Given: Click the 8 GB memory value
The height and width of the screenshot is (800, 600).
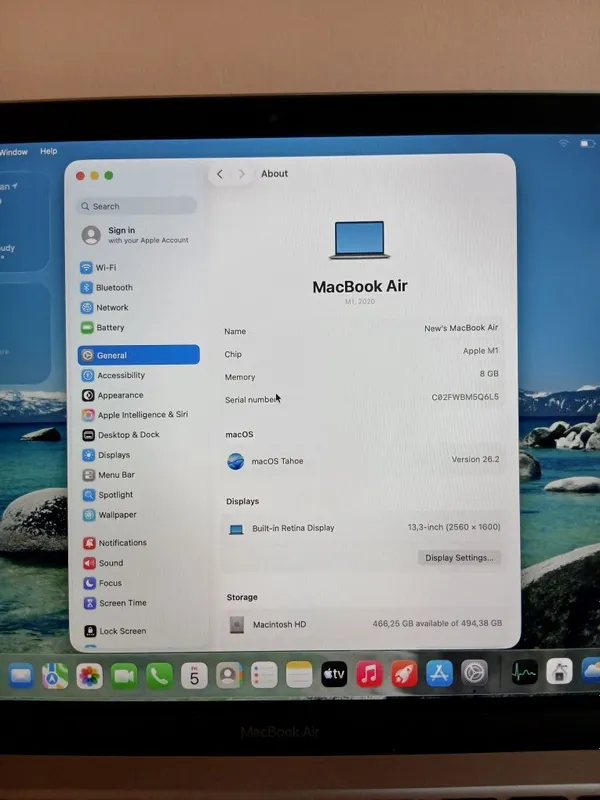Looking at the screenshot, I should (x=489, y=374).
